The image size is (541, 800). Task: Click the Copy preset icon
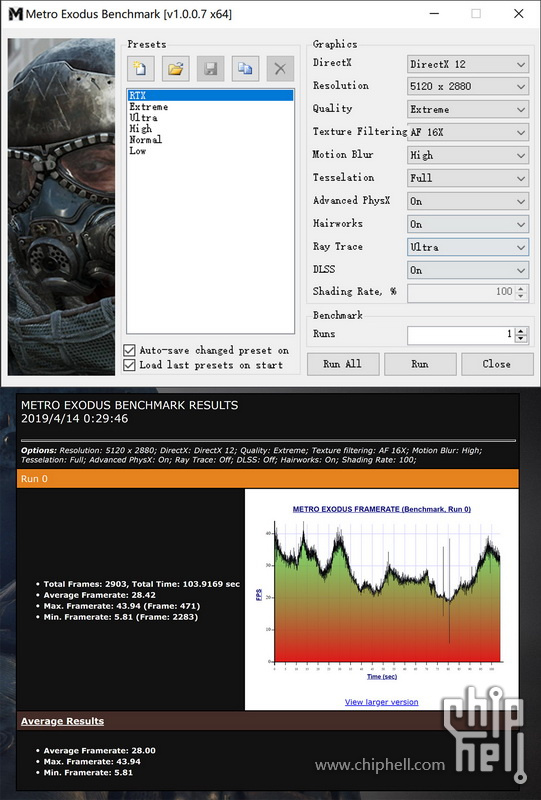[x=245, y=68]
